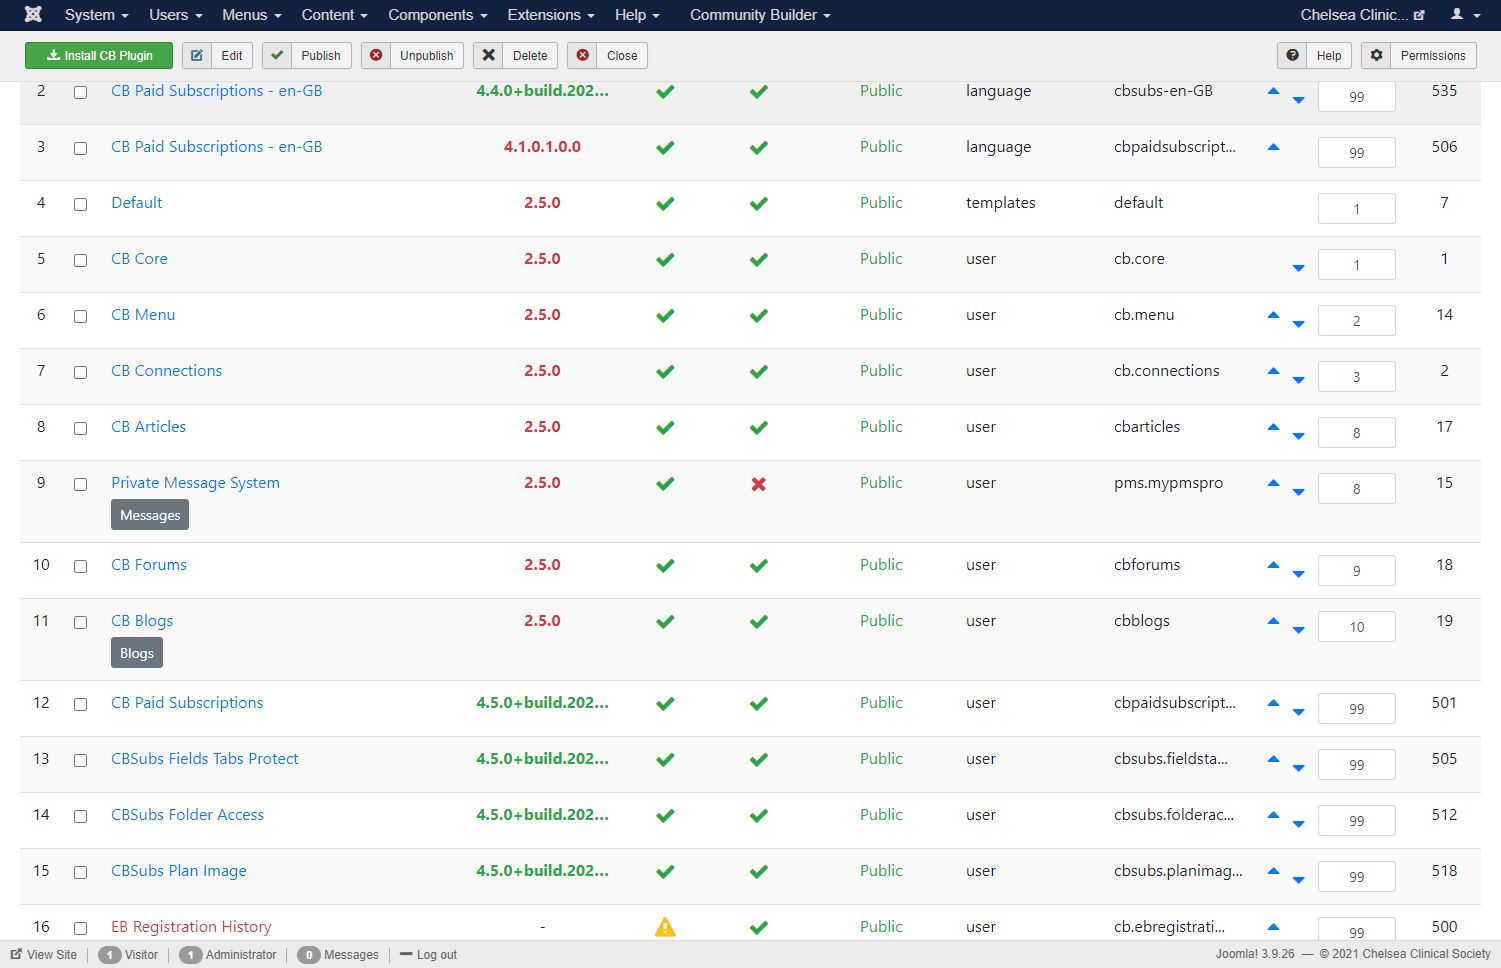Viewport: 1501px width, 968px height.
Task: Move CB Articles row down
Action: [x=1298, y=436]
